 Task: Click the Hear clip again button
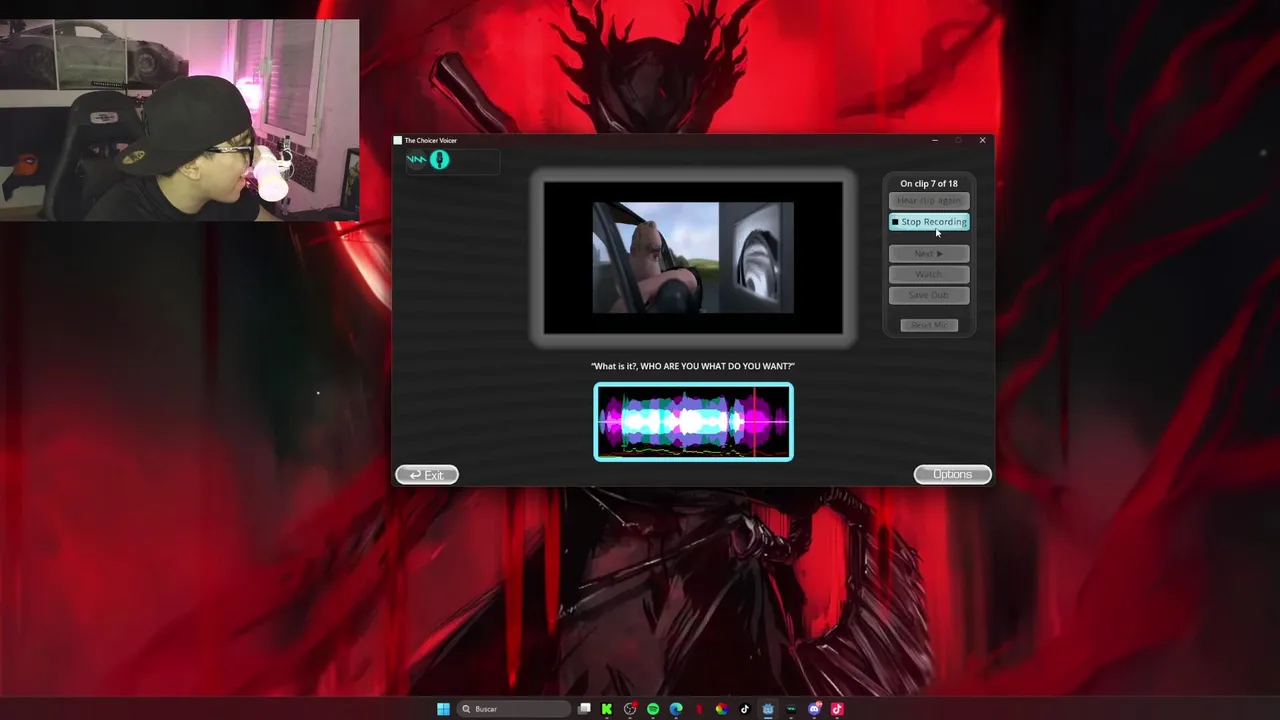tap(929, 201)
